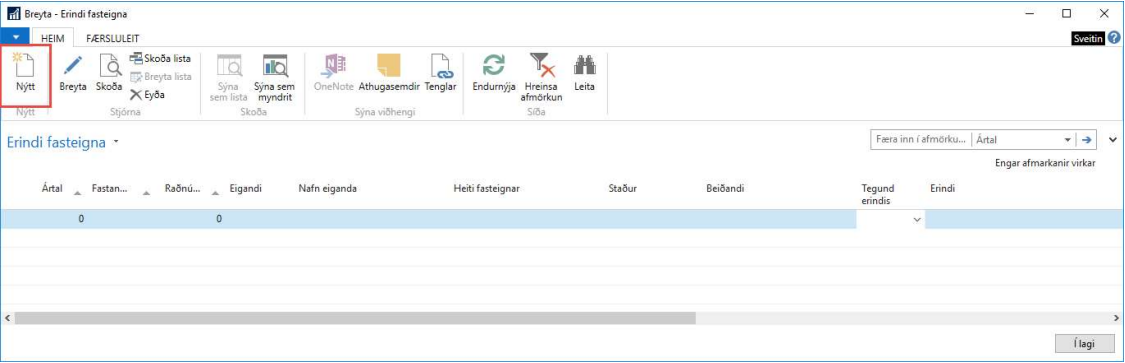
Task: Open the blue application menu dropdown
Action: (15, 37)
